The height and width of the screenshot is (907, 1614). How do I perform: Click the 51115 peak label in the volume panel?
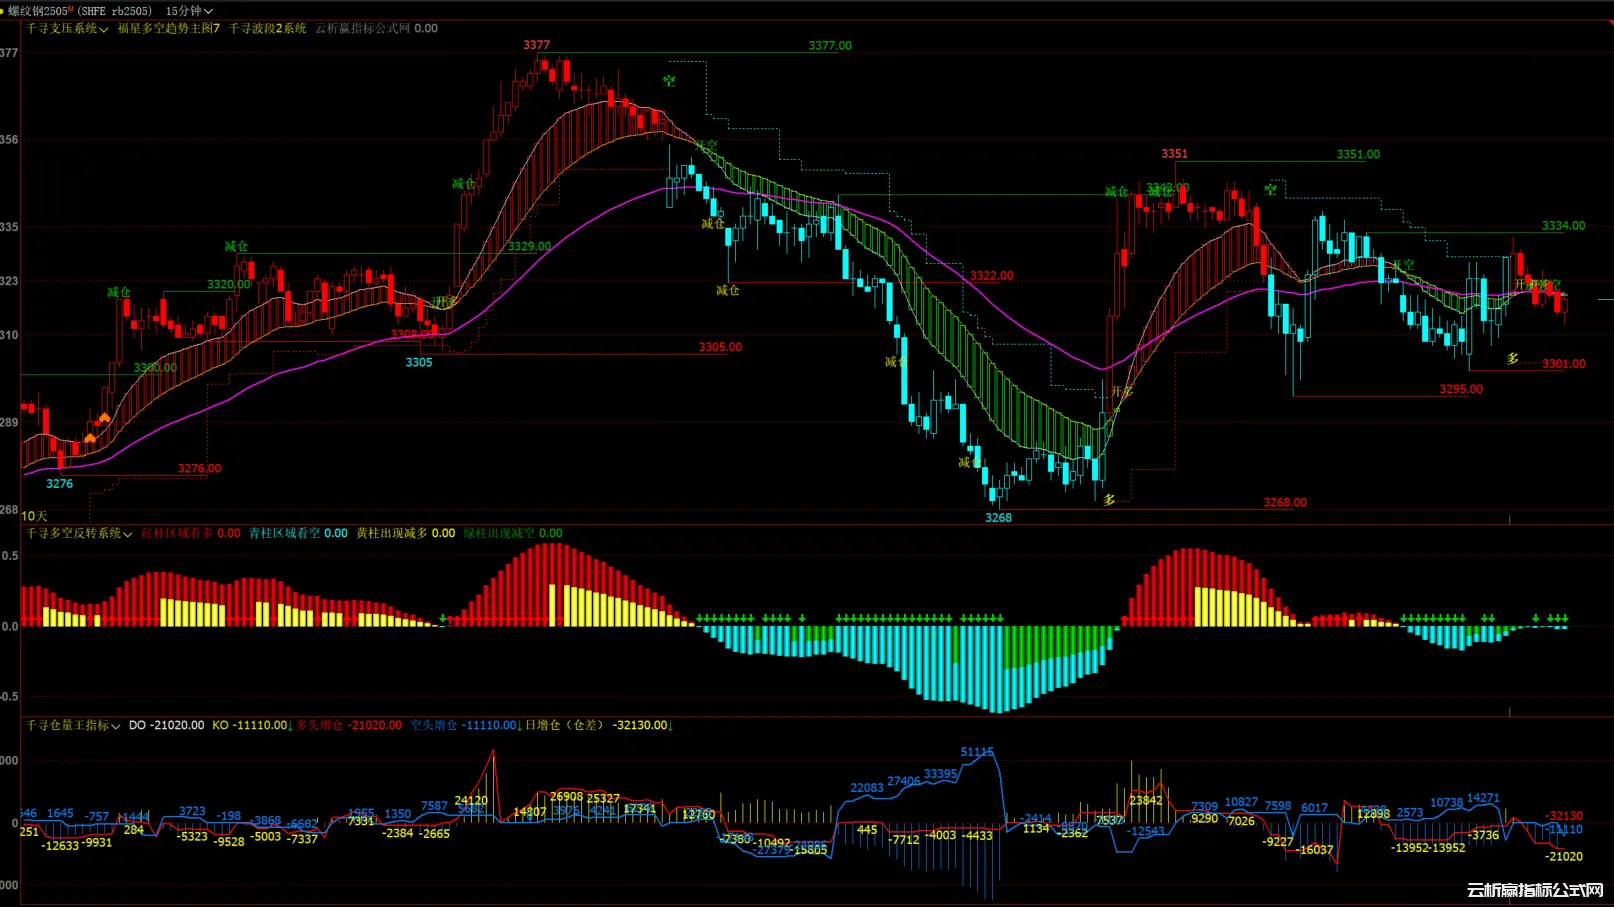click(977, 752)
